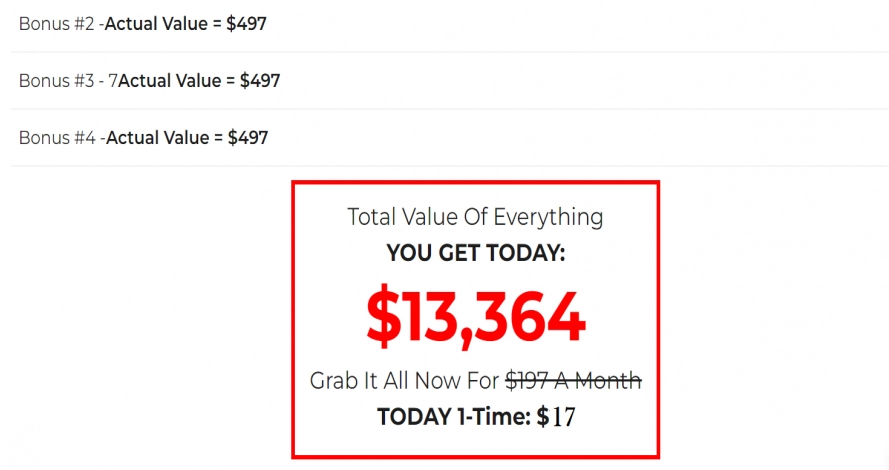Click the bold "YOU GET TODAY:" text
This screenshot has height=470, width=889.
[475, 254]
